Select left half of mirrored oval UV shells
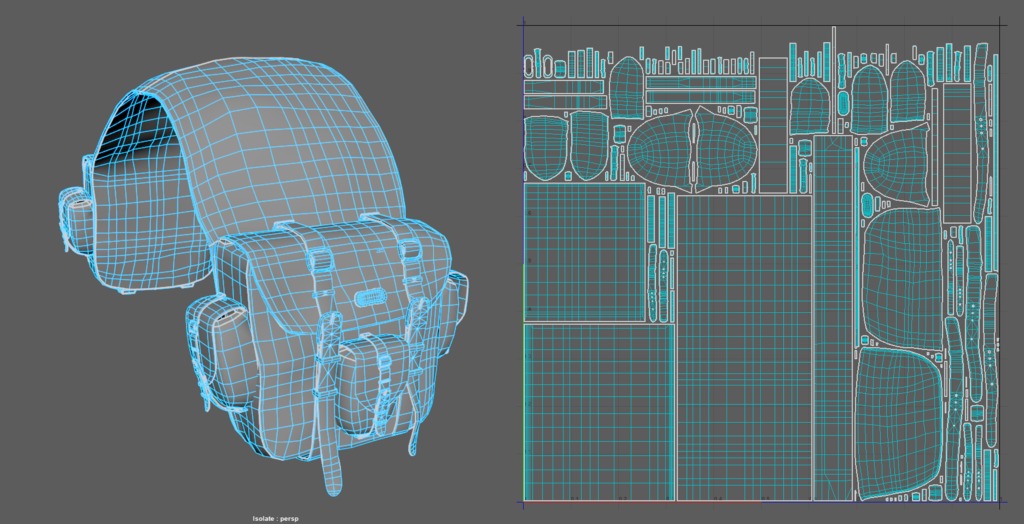The height and width of the screenshot is (524, 1024). coord(659,150)
